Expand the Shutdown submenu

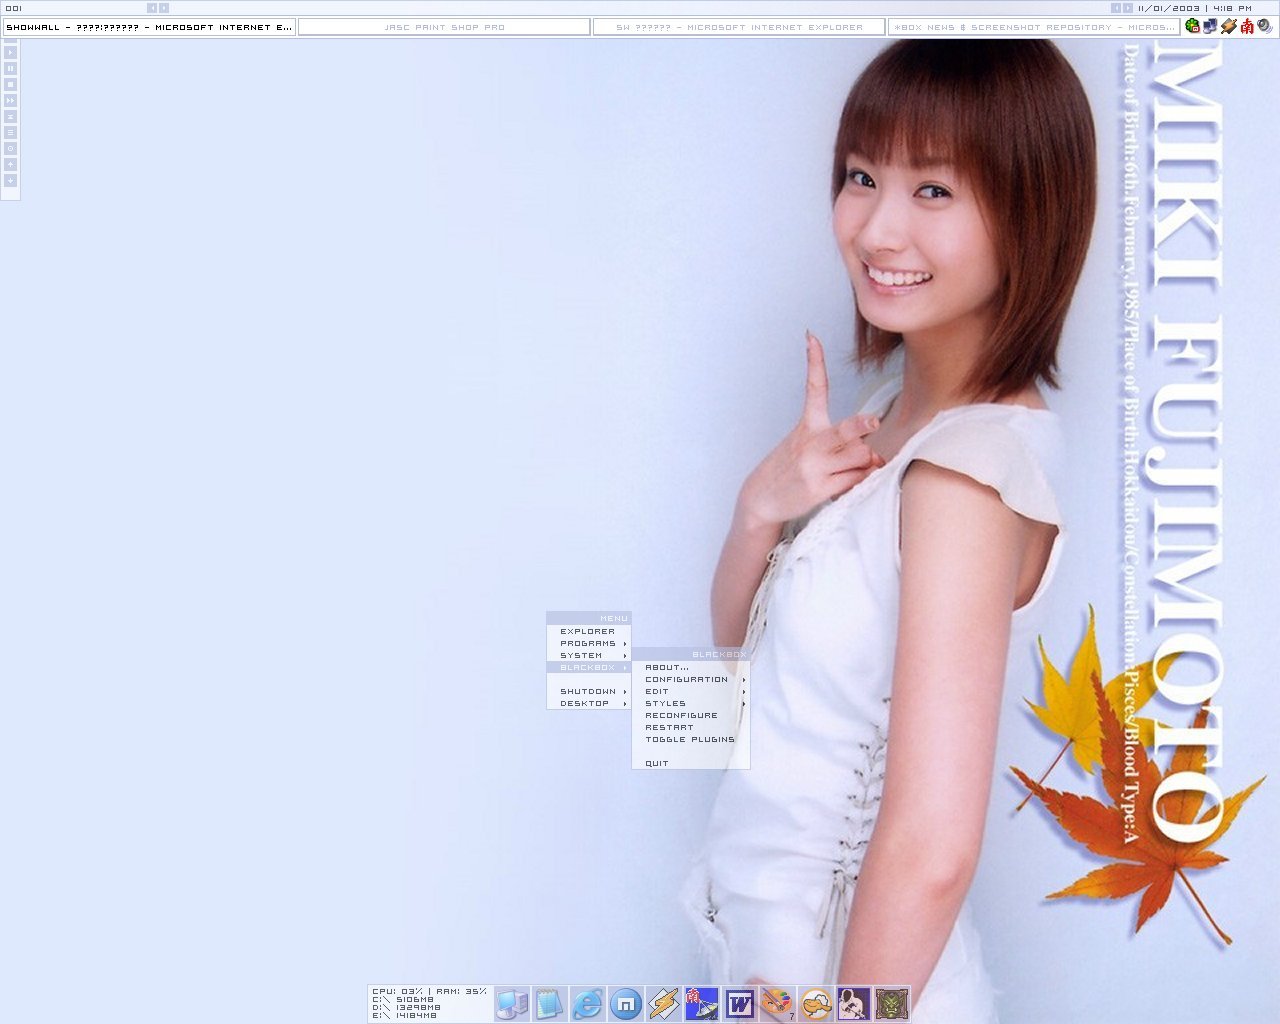tap(589, 691)
